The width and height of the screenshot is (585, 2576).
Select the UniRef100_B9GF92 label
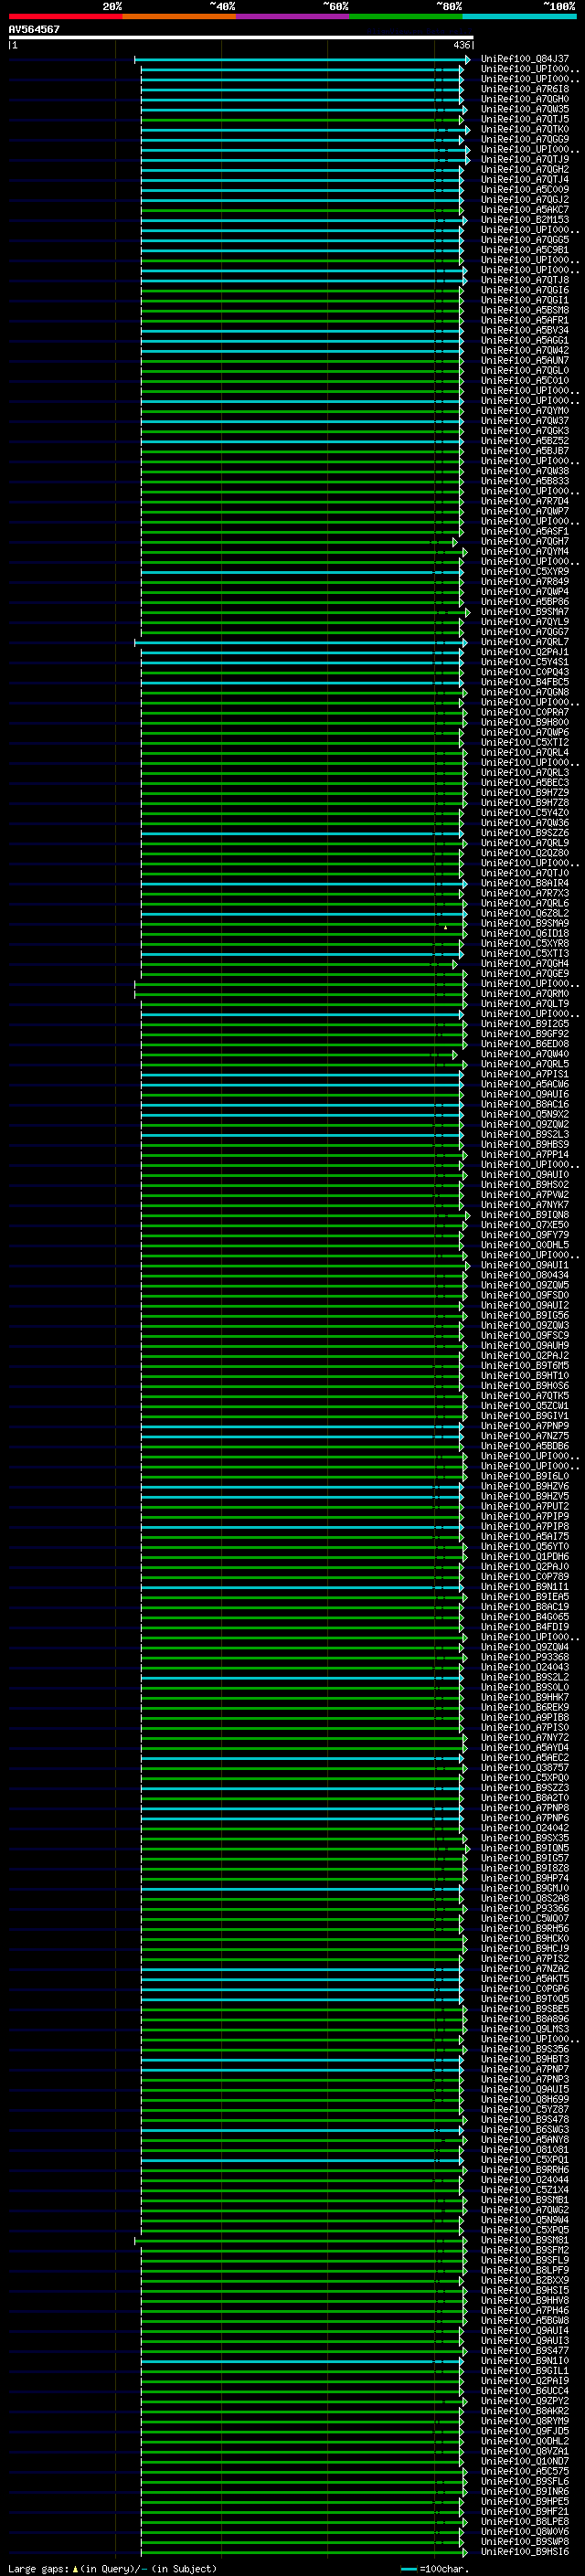[525, 1035]
